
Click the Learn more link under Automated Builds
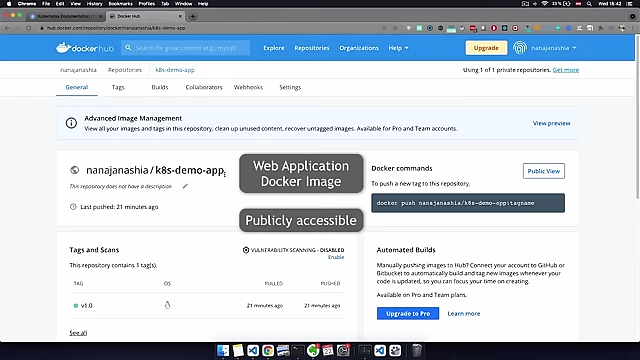[464, 313]
